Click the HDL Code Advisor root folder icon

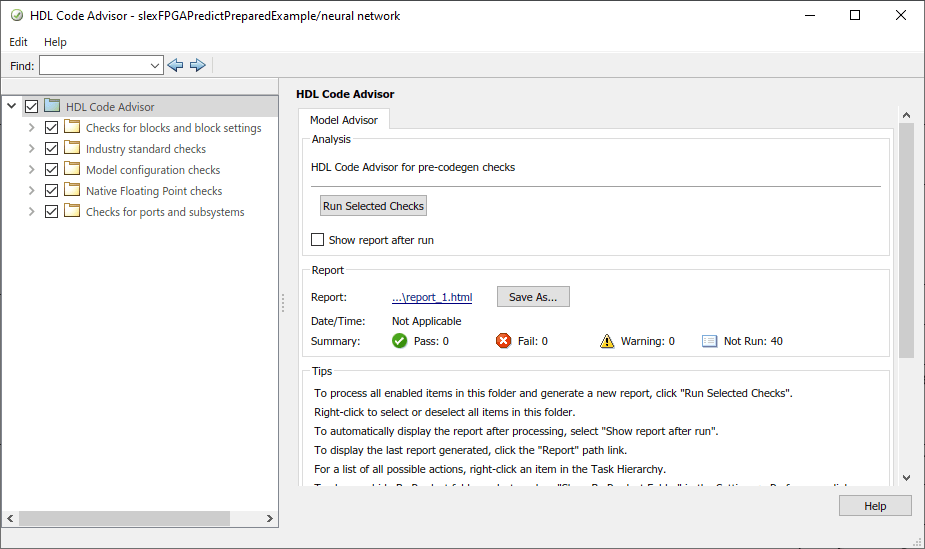52,106
